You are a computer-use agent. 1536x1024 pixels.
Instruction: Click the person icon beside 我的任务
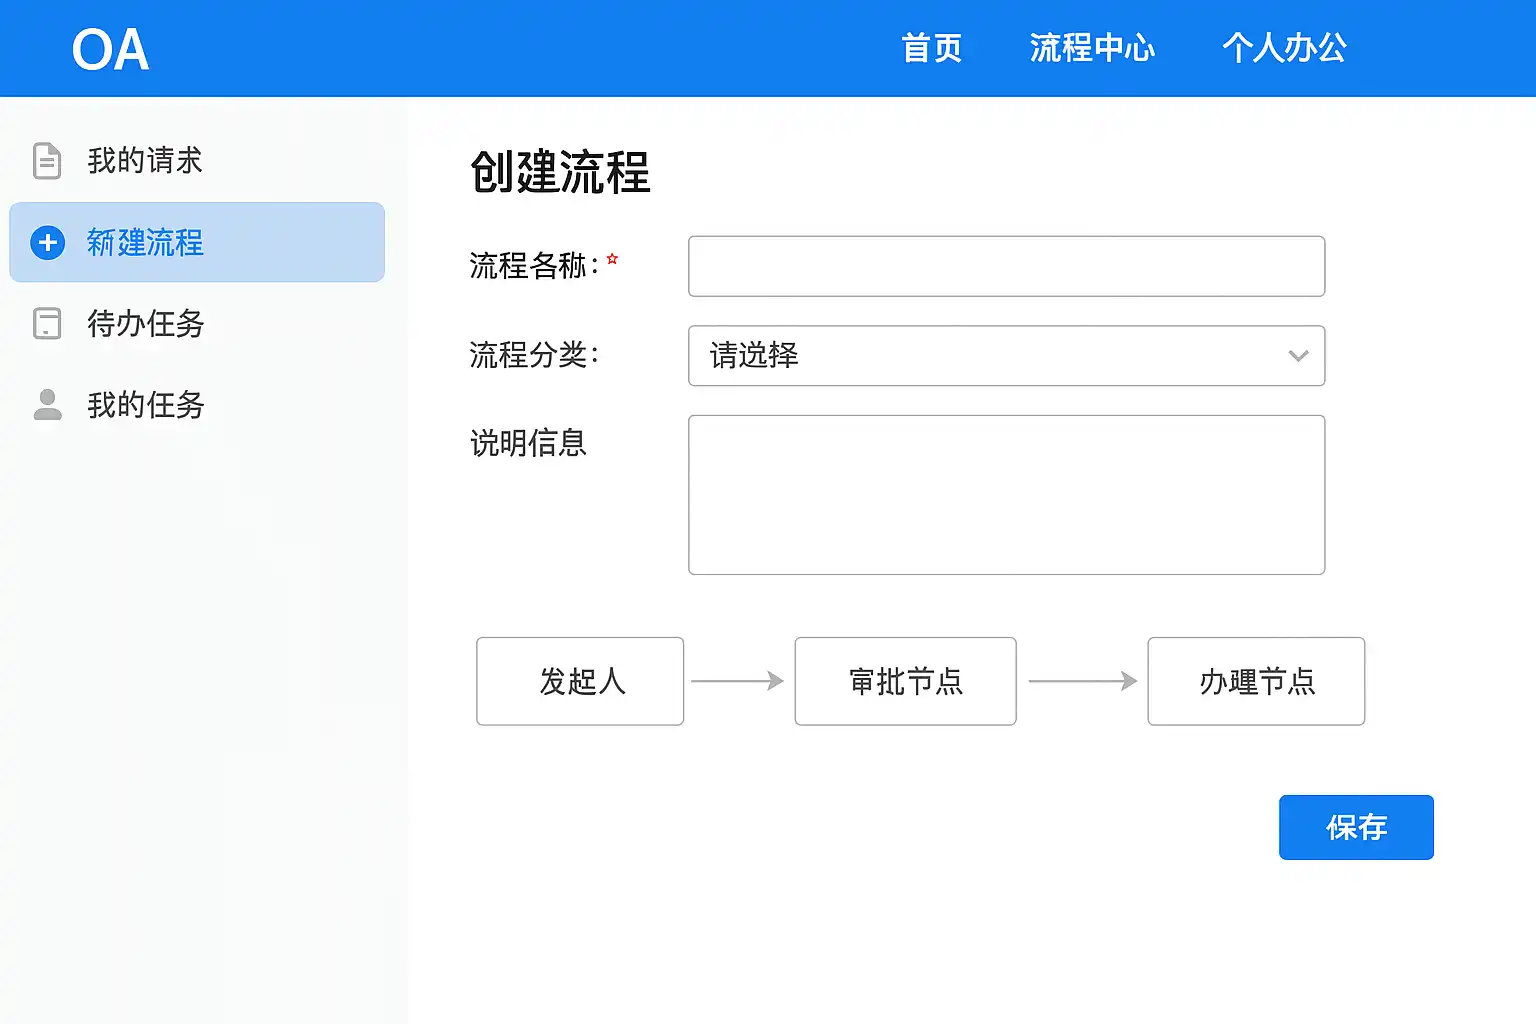(47, 405)
